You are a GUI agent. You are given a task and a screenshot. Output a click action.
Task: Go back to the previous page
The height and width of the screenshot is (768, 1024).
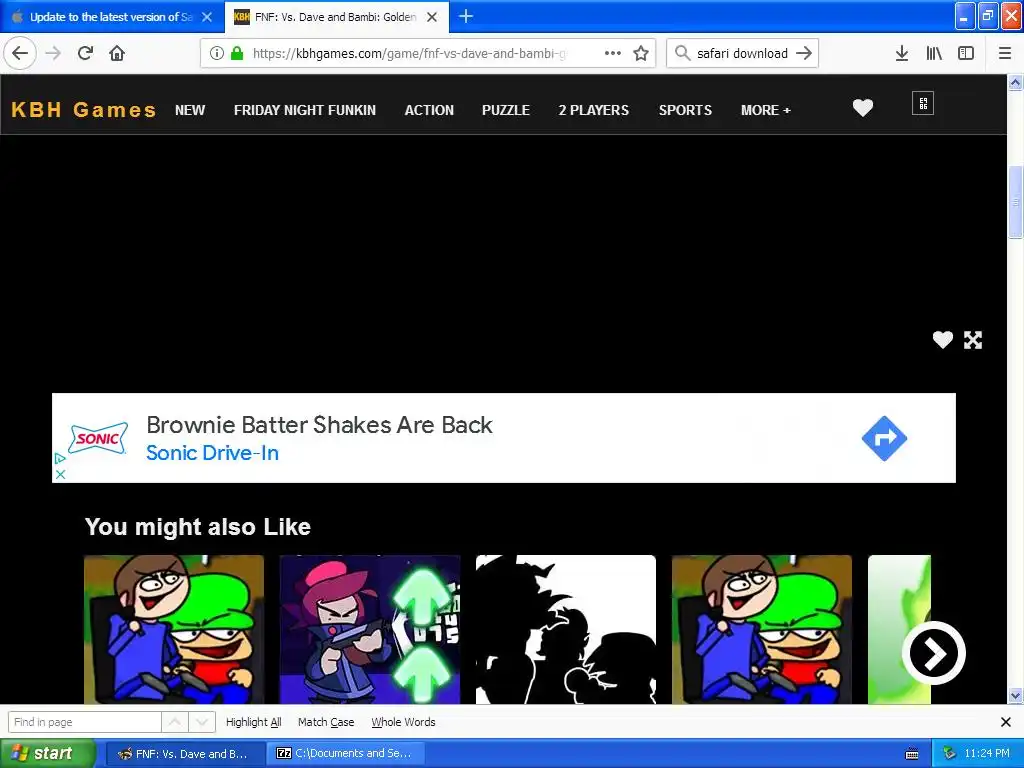click(x=20, y=53)
